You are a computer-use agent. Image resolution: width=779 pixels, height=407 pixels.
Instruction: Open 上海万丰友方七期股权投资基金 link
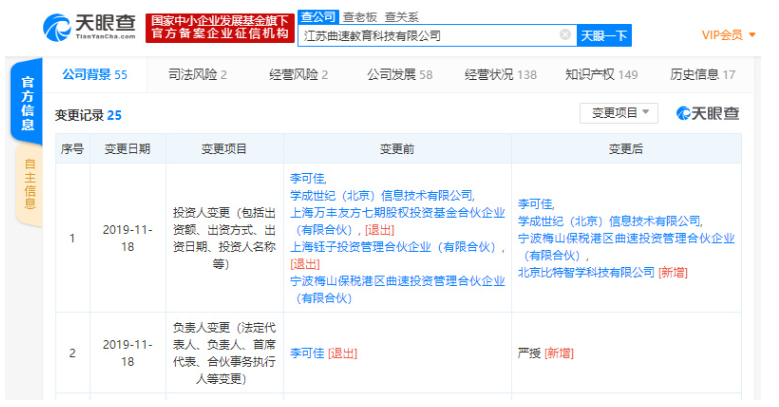(x=397, y=221)
